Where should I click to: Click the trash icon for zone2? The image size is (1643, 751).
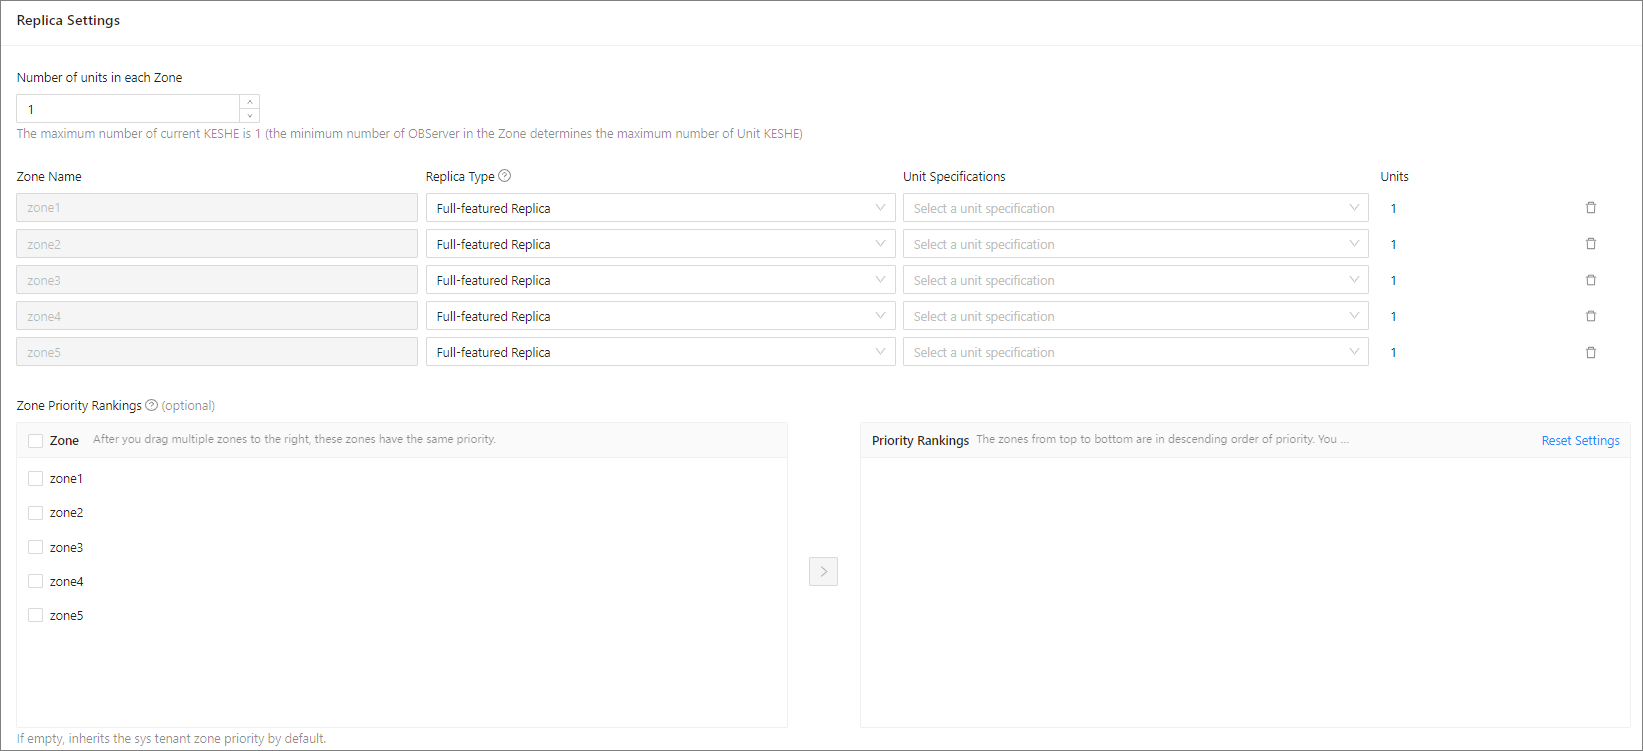1590,244
